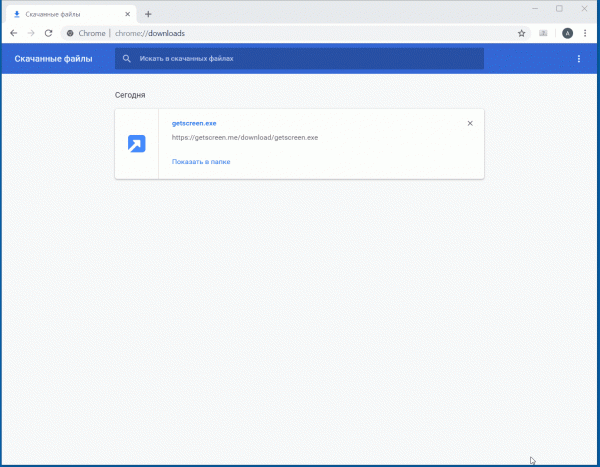This screenshot has height=467, width=600.
Task: Reload the downloads page
Action: pos(48,33)
